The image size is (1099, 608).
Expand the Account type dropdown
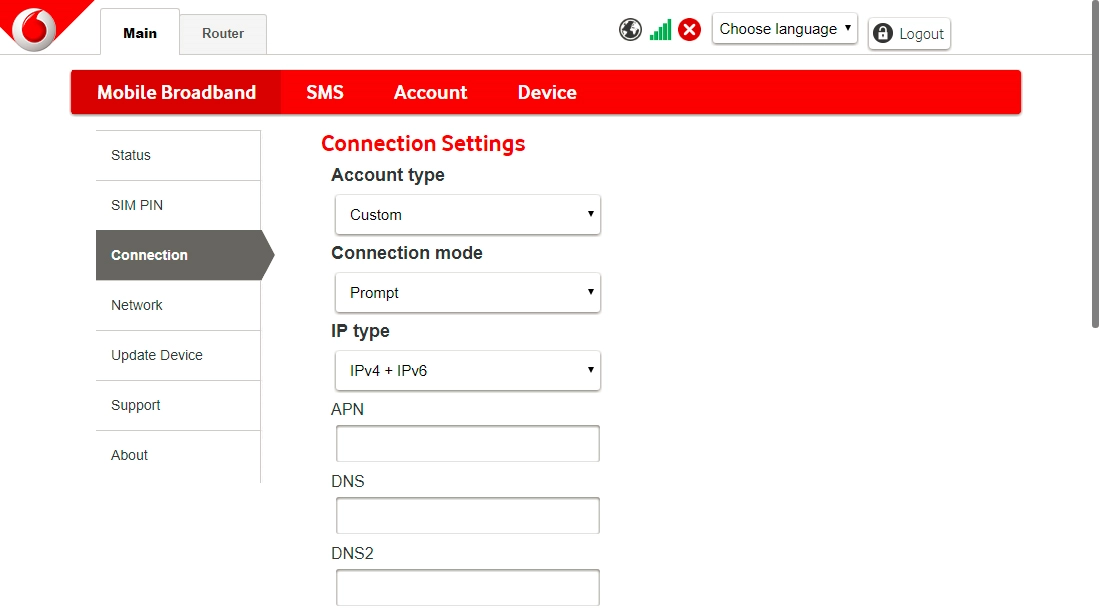(x=467, y=215)
